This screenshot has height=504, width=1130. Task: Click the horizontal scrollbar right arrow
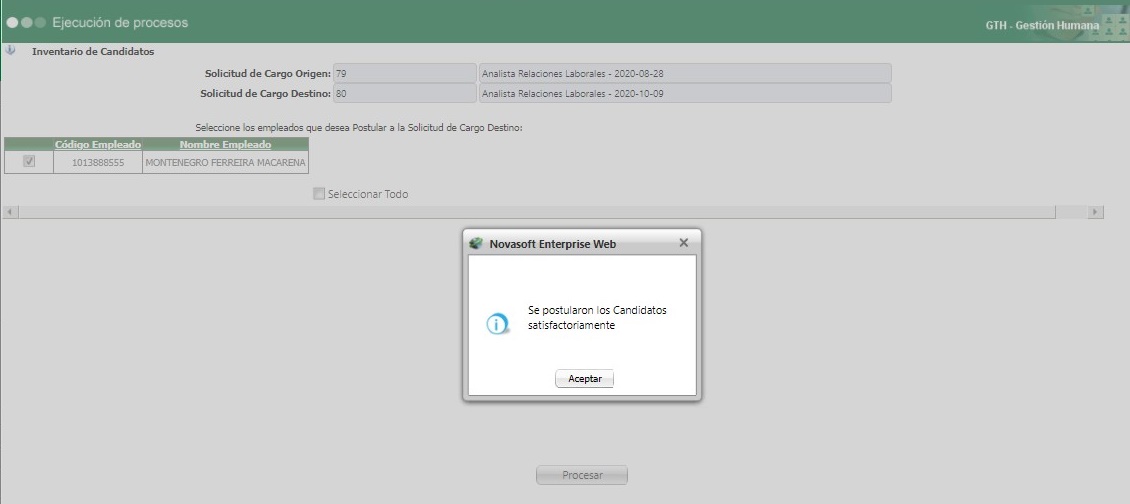point(1096,212)
